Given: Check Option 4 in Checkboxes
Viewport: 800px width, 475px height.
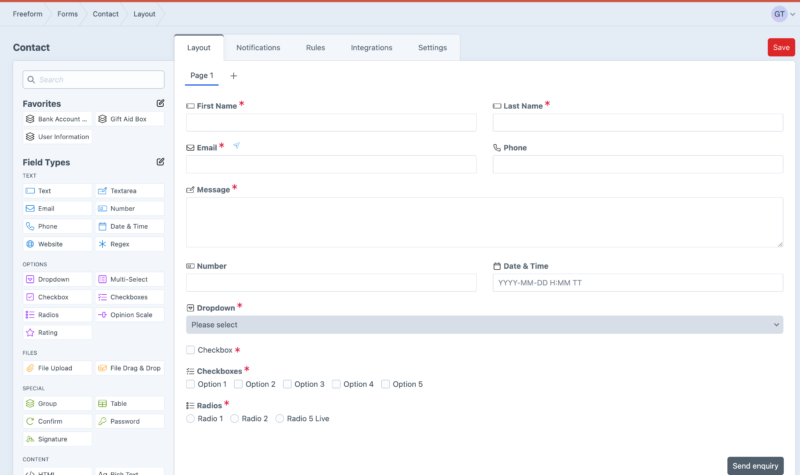Looking at the screenshot, I should click(336, 384).
